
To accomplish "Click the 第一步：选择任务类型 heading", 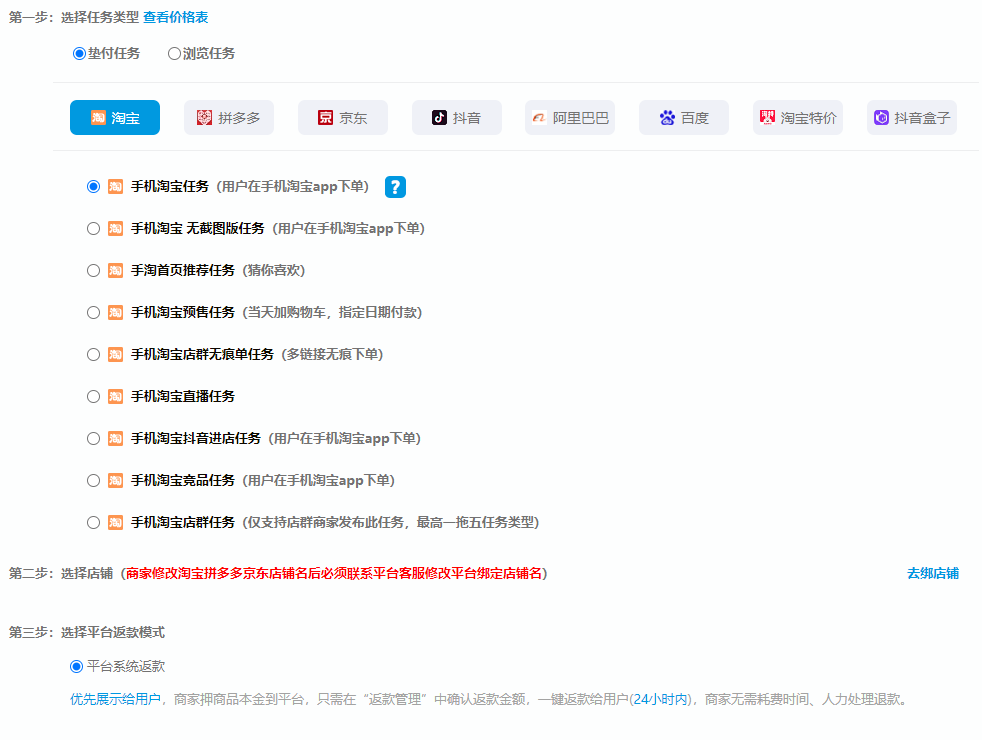I will click(x=74, y=18).
